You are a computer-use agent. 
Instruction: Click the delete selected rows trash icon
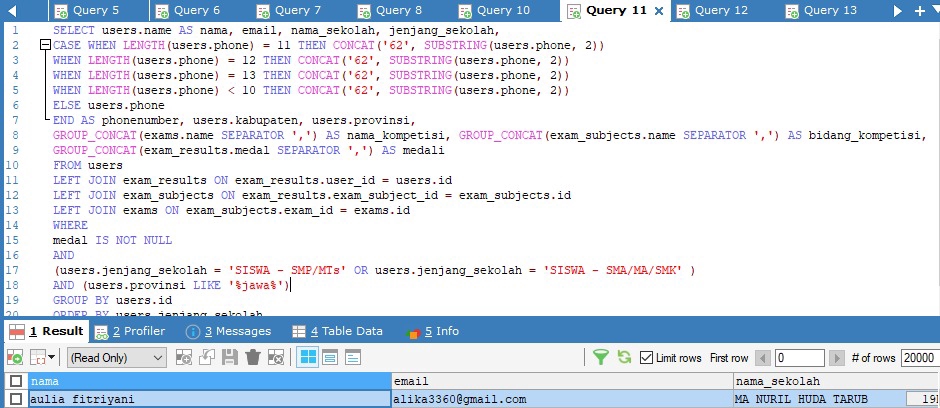(252, 357)
